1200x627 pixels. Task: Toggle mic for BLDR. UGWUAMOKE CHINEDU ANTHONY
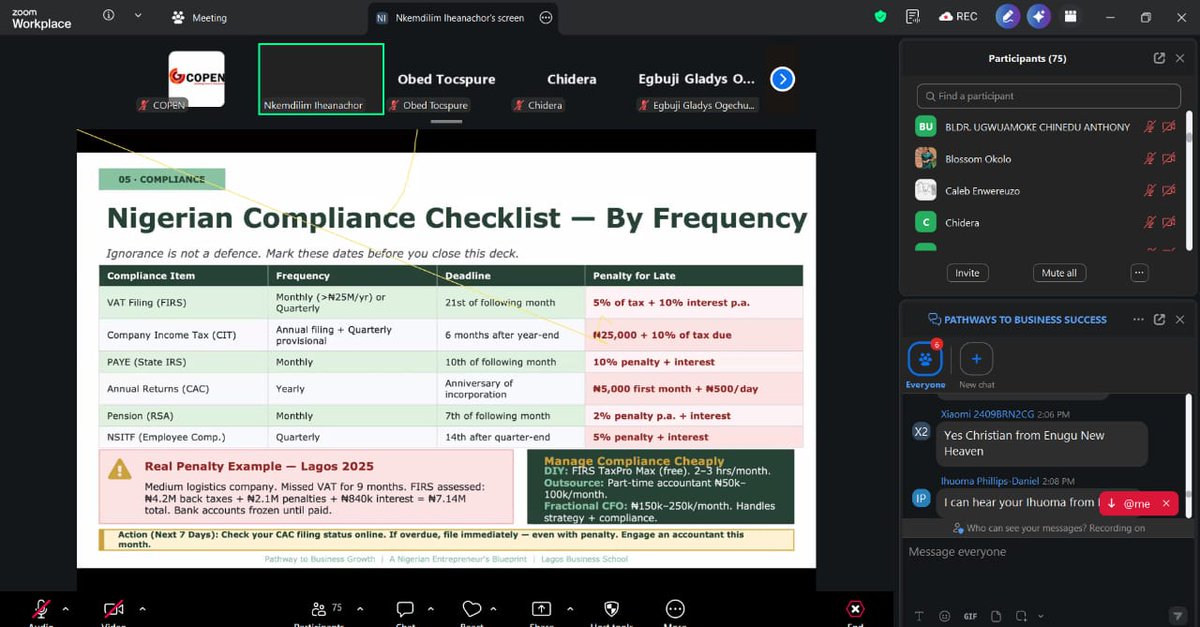click(x=1150, y=127)
